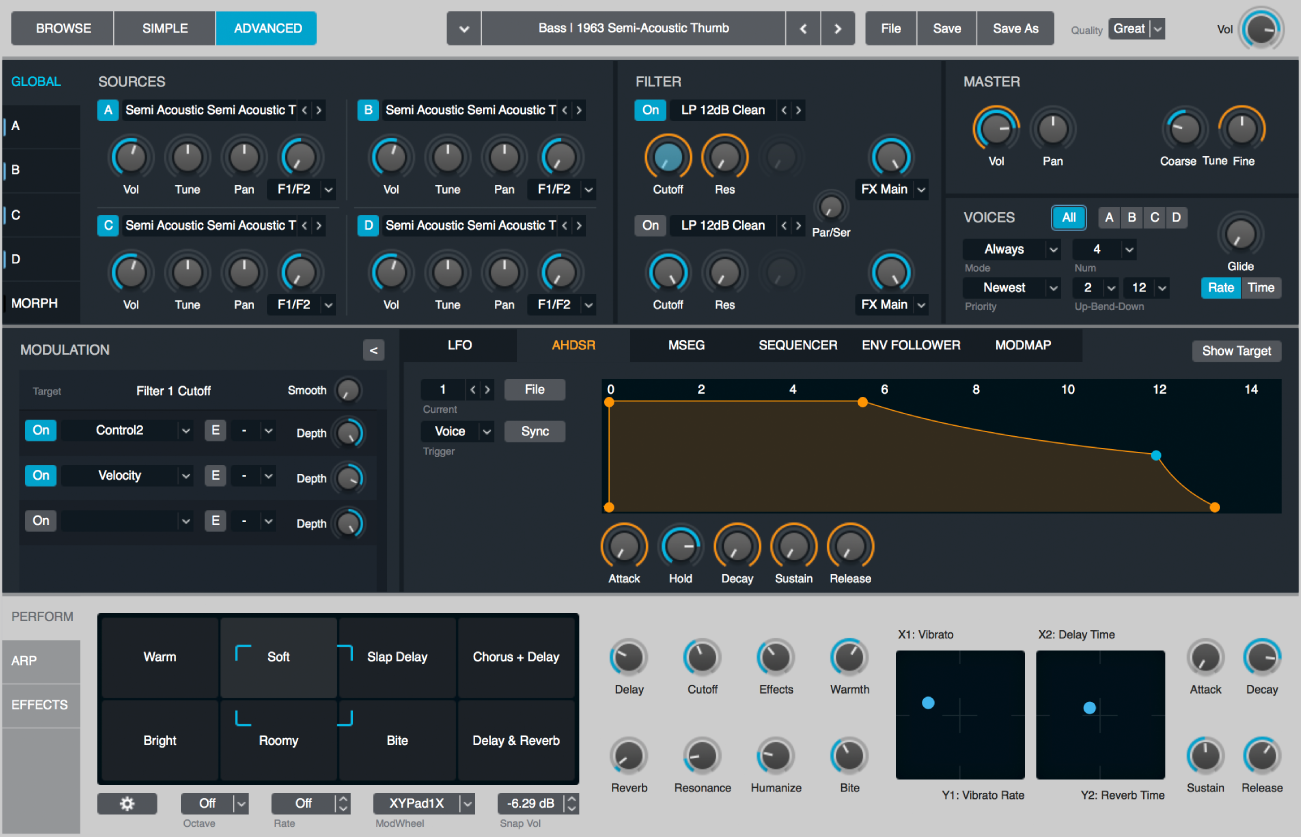1304x838 pixels.
Task: Click the Smooth knob next to Filter 1 Cutoff target
Action: [x=348, y=390]
